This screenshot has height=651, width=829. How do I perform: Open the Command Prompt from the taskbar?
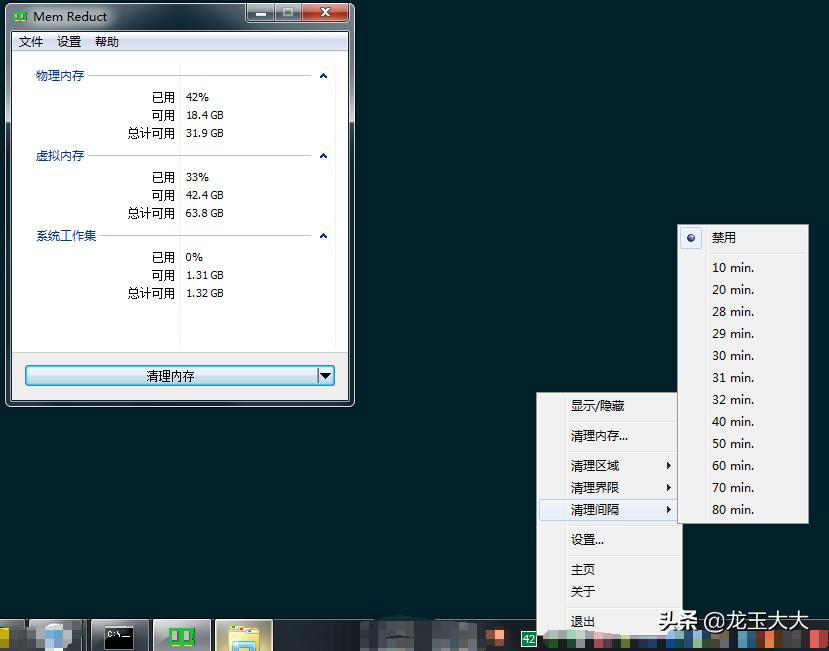tap(119, 634)
